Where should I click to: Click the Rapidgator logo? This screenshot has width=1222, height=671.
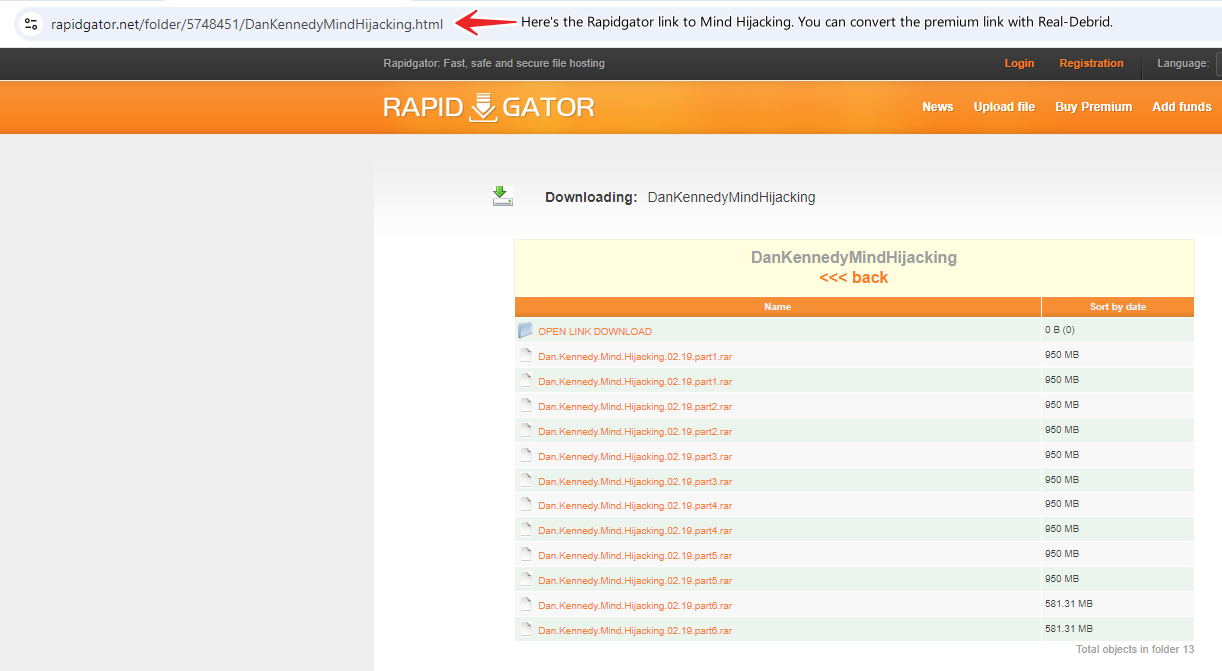coord(489,107)
